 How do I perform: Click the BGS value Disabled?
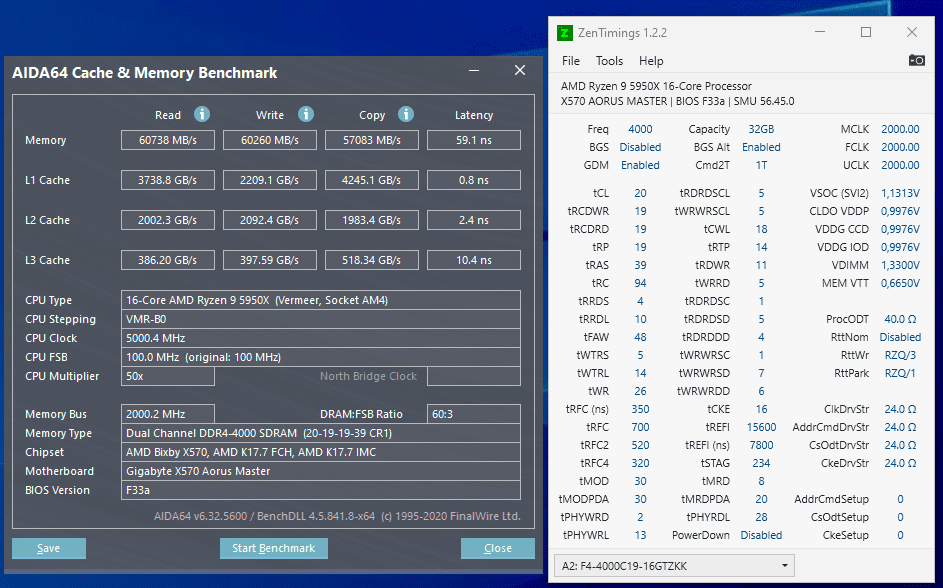coord(640,147)
